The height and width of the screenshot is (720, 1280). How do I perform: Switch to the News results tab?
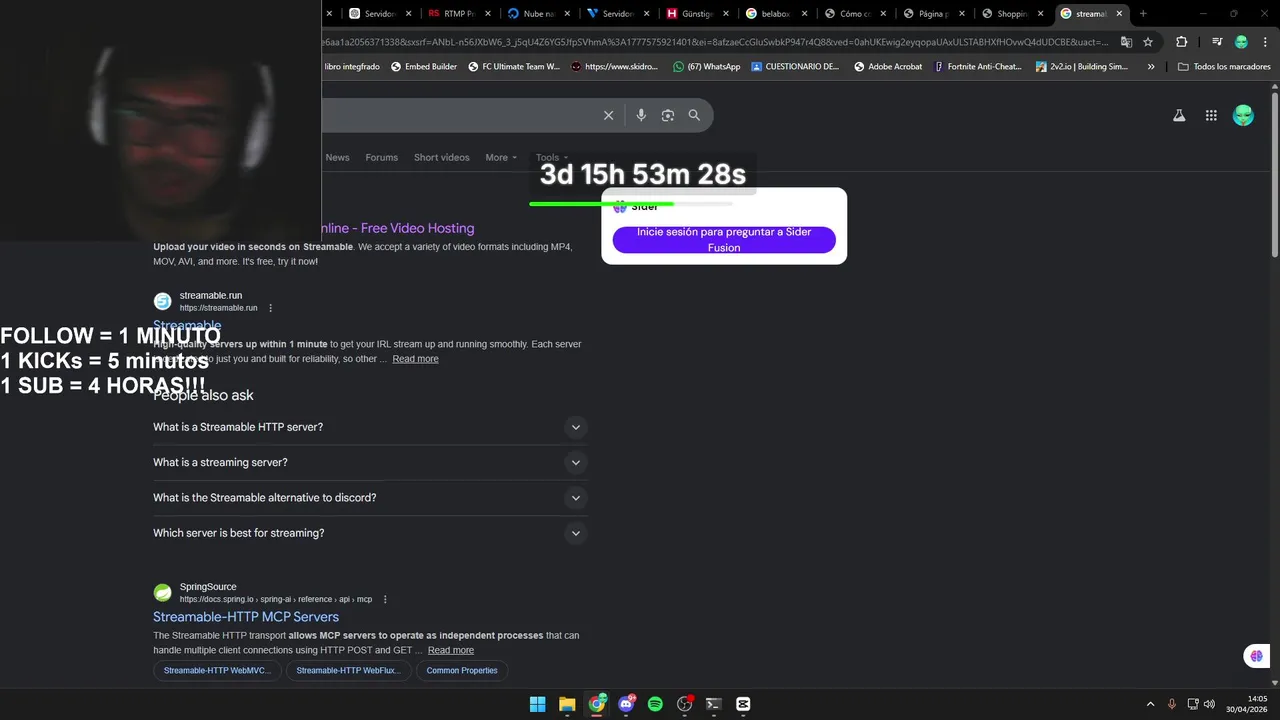[337, 157]
